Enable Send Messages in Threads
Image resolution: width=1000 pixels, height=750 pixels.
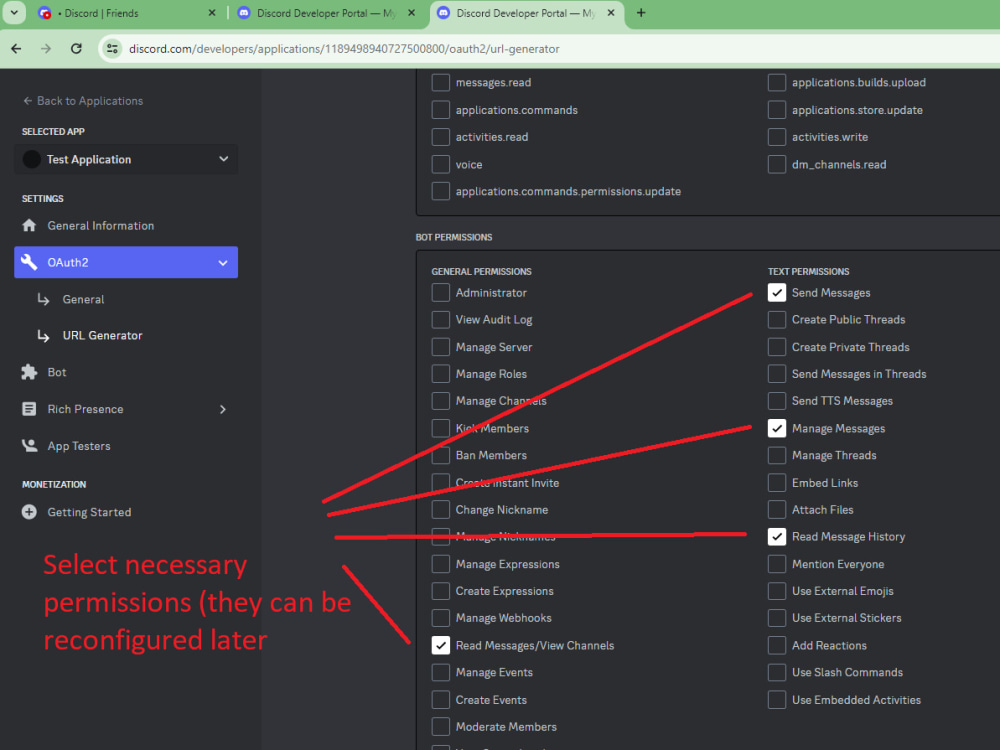(x=777, y=374)
